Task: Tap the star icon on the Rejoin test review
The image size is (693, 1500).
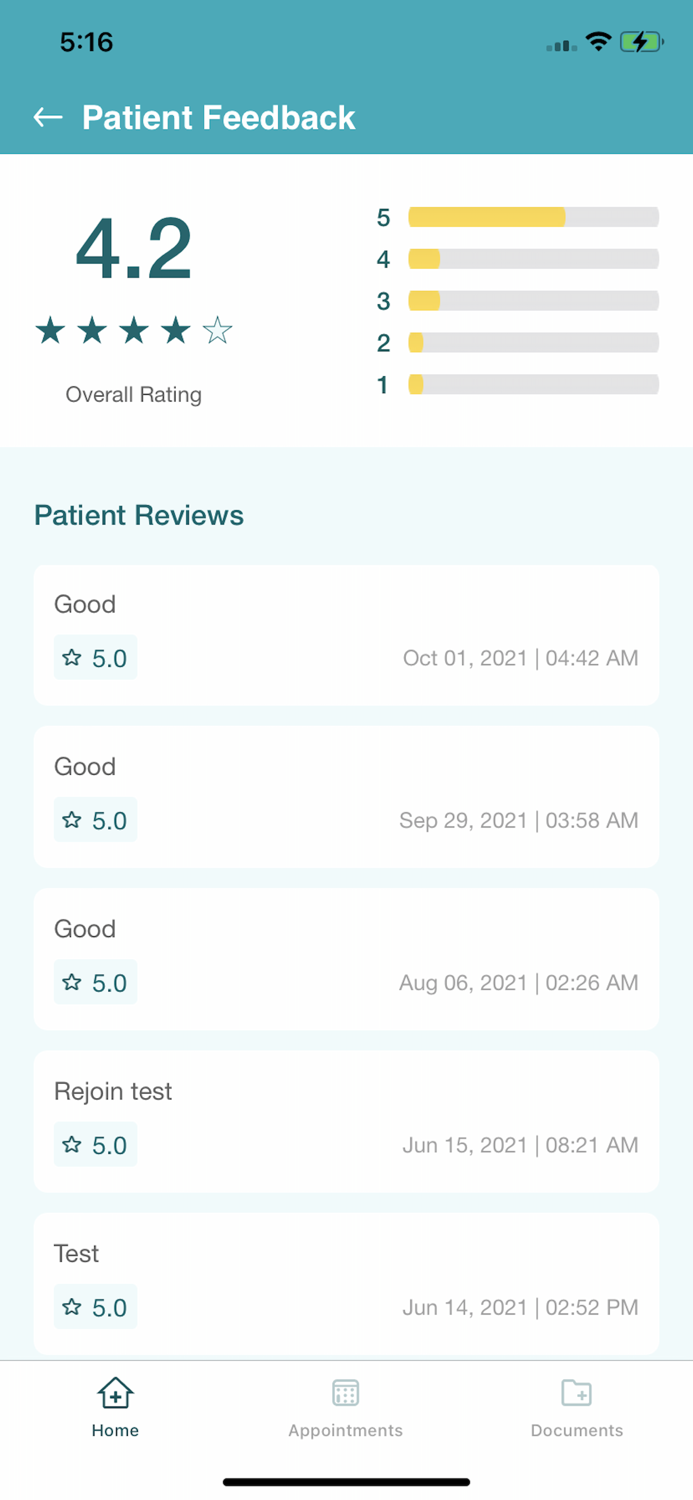Action: coord(70,1144)
